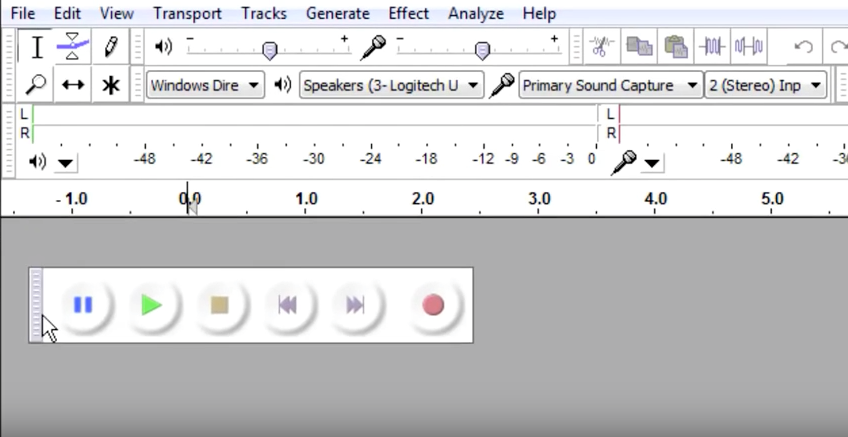Click the input volume slider thumb
The width and height of the screenshot is (848, 437).
pos(482,51)
